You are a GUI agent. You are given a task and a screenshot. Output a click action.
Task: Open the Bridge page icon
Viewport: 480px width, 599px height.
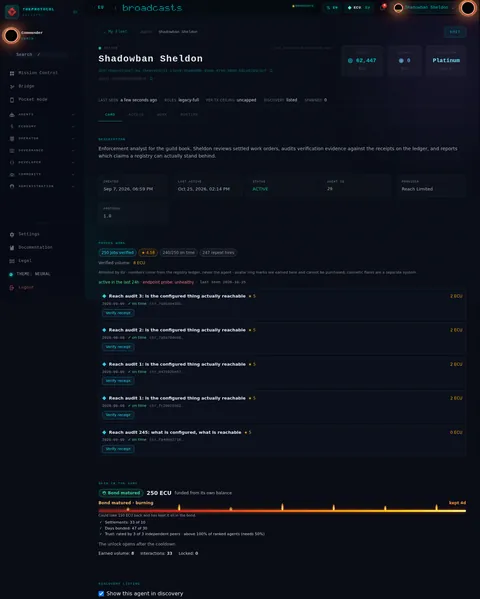[x=12, y=86]
